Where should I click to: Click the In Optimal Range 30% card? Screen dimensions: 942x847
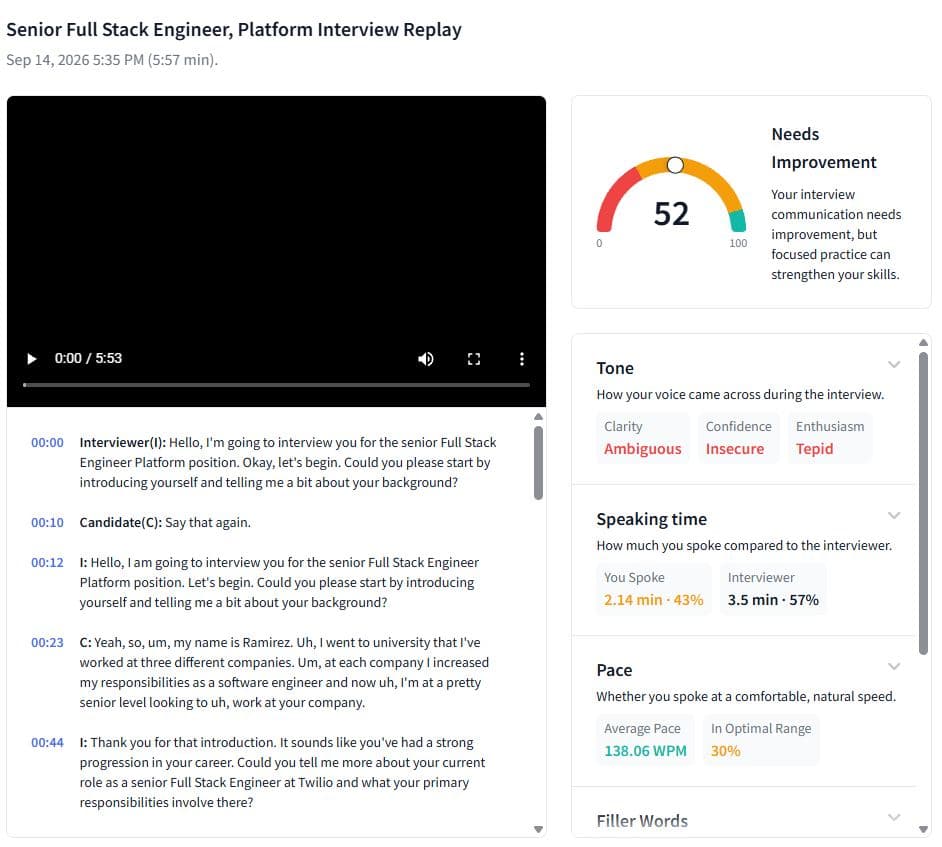761,739
